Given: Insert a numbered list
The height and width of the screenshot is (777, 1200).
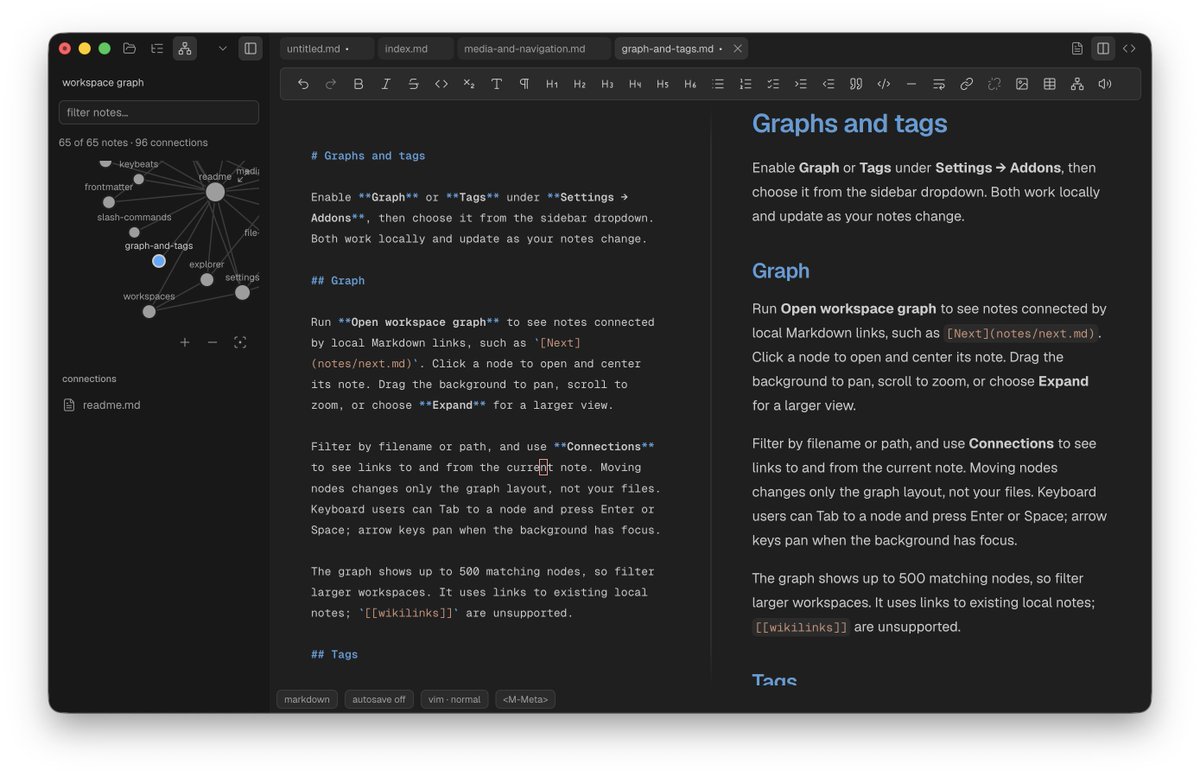Looking at the screenshot, I should (745, 84).
